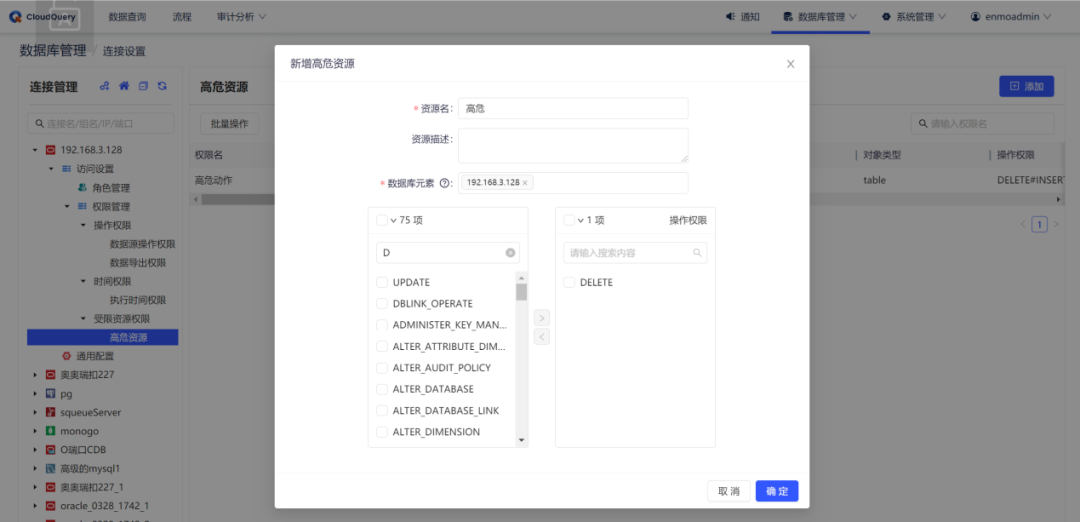This screenshot has width=1080, height=522.
Task: Collapse the 时间权限 node
Action: tap(83, 281)
